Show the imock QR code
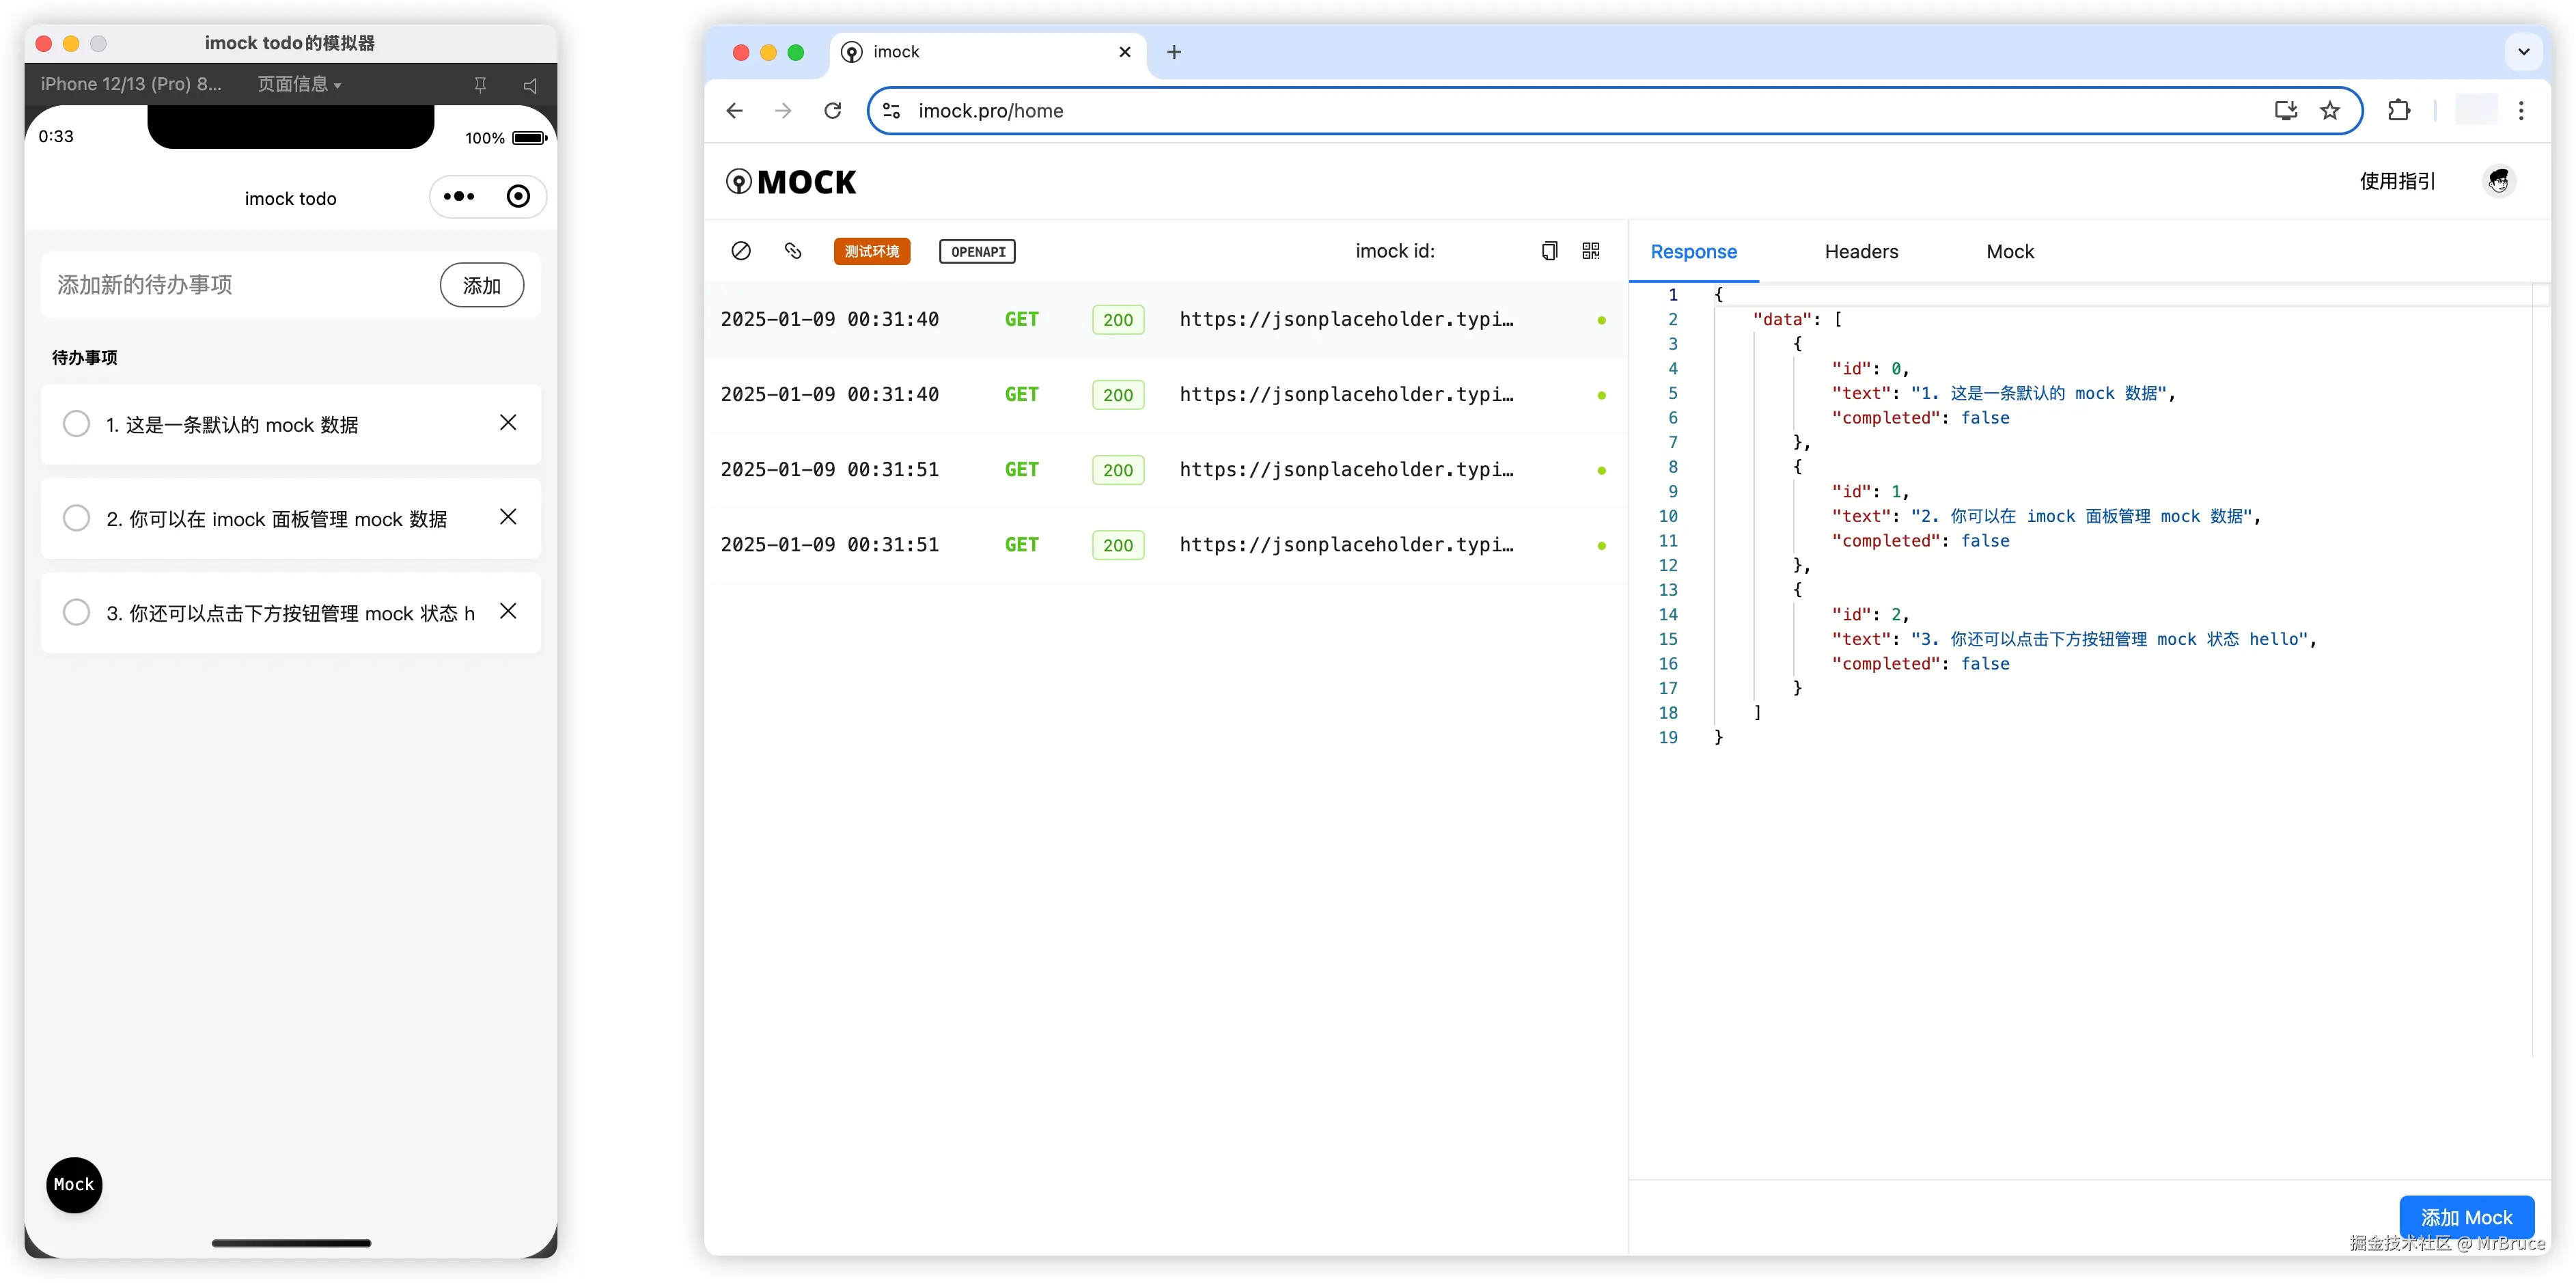2576x1283 pixels. pyautogui.click(x=1591, y=251)
